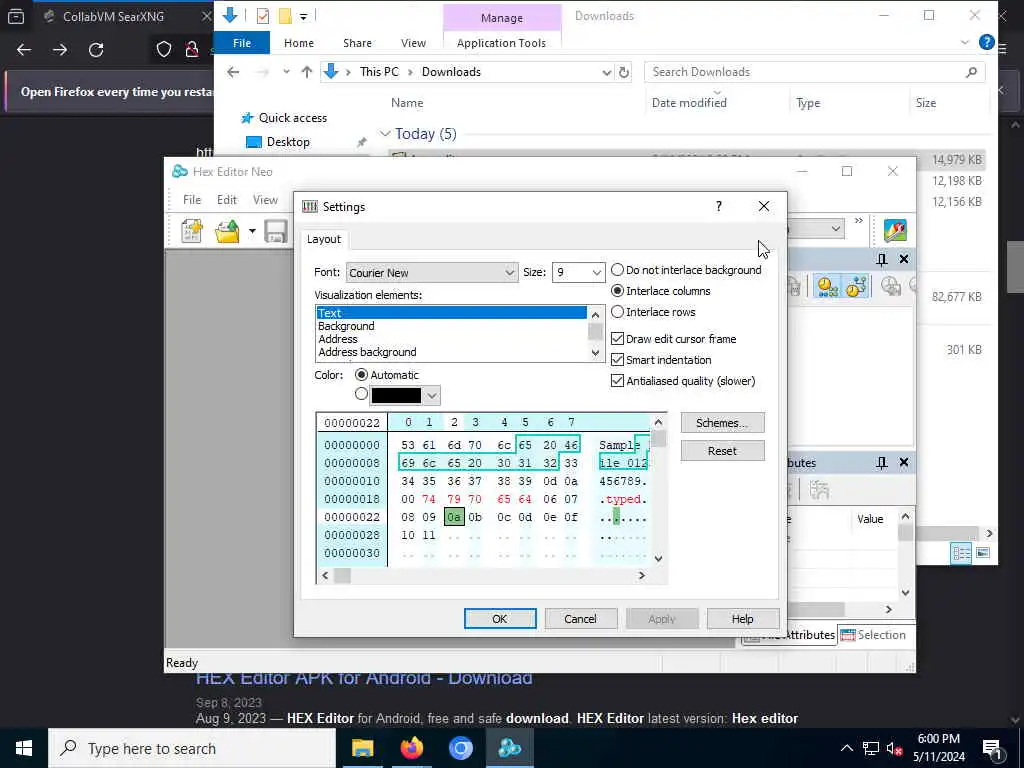Click the Refresh button in Explorer address bar
Image resolution: width=1024 pixels, height=768 pixels.
click(x=624, y=72)
